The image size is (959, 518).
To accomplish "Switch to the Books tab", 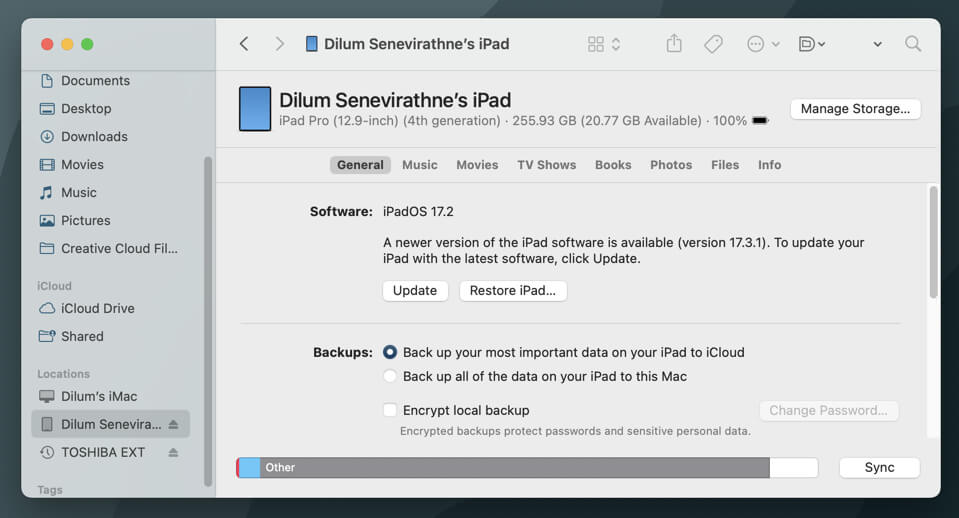I will point(613,165).
